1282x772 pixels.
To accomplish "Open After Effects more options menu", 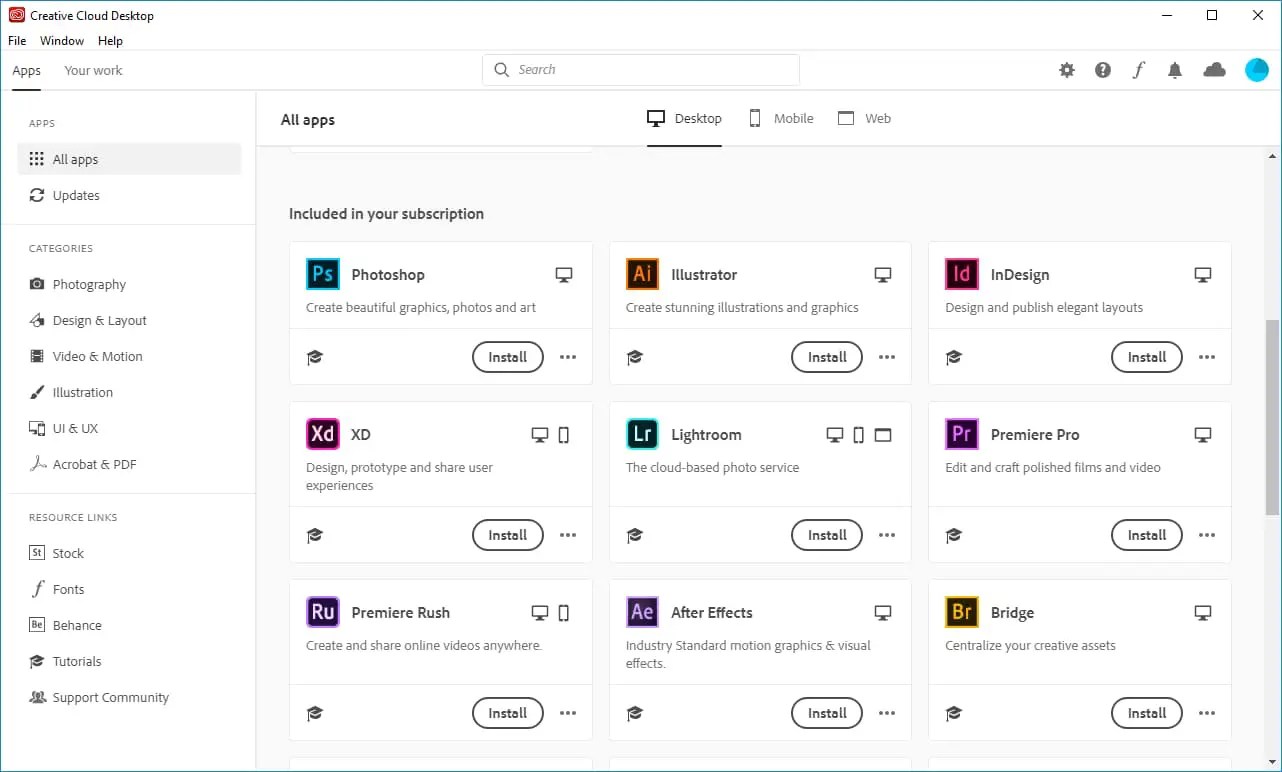I will click(x=887, y=713).
